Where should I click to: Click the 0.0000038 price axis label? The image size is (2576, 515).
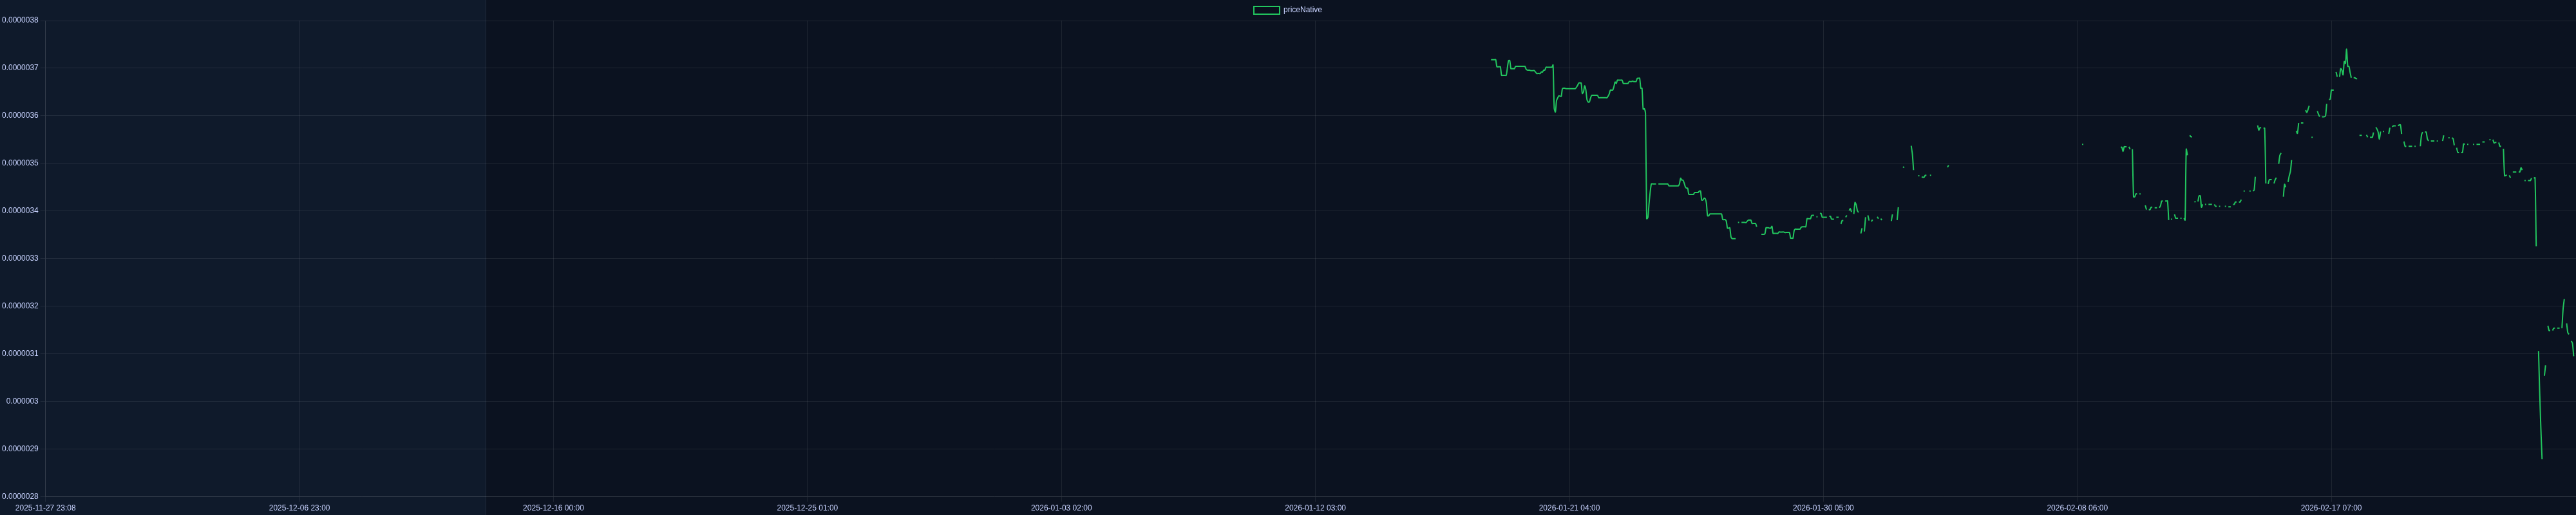20,20
